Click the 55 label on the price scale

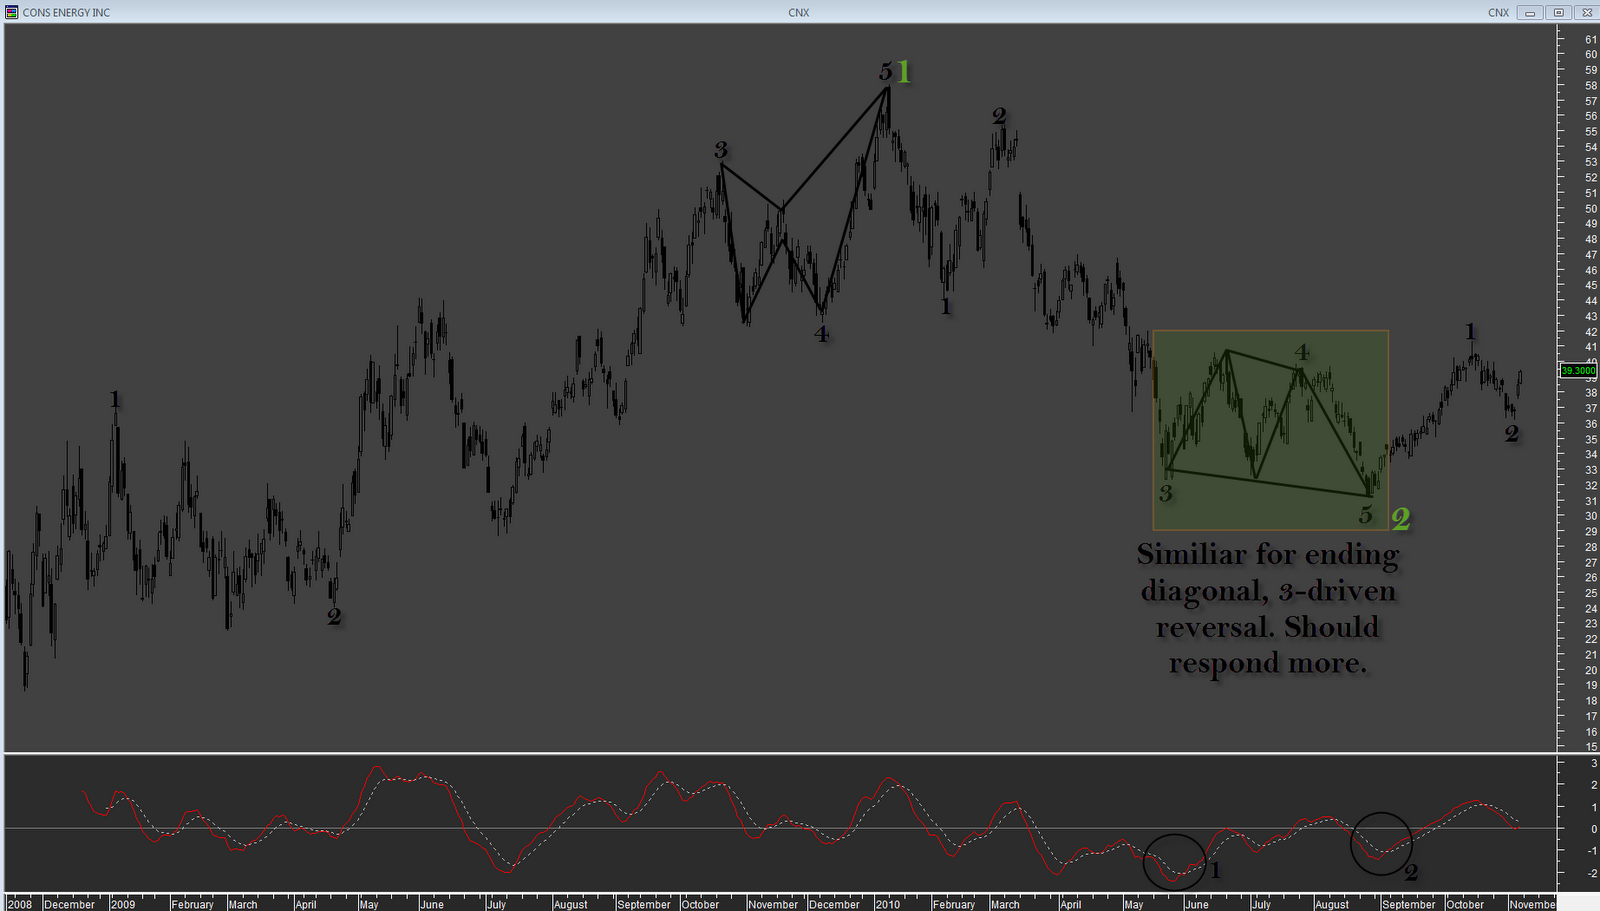point(1591,132)
